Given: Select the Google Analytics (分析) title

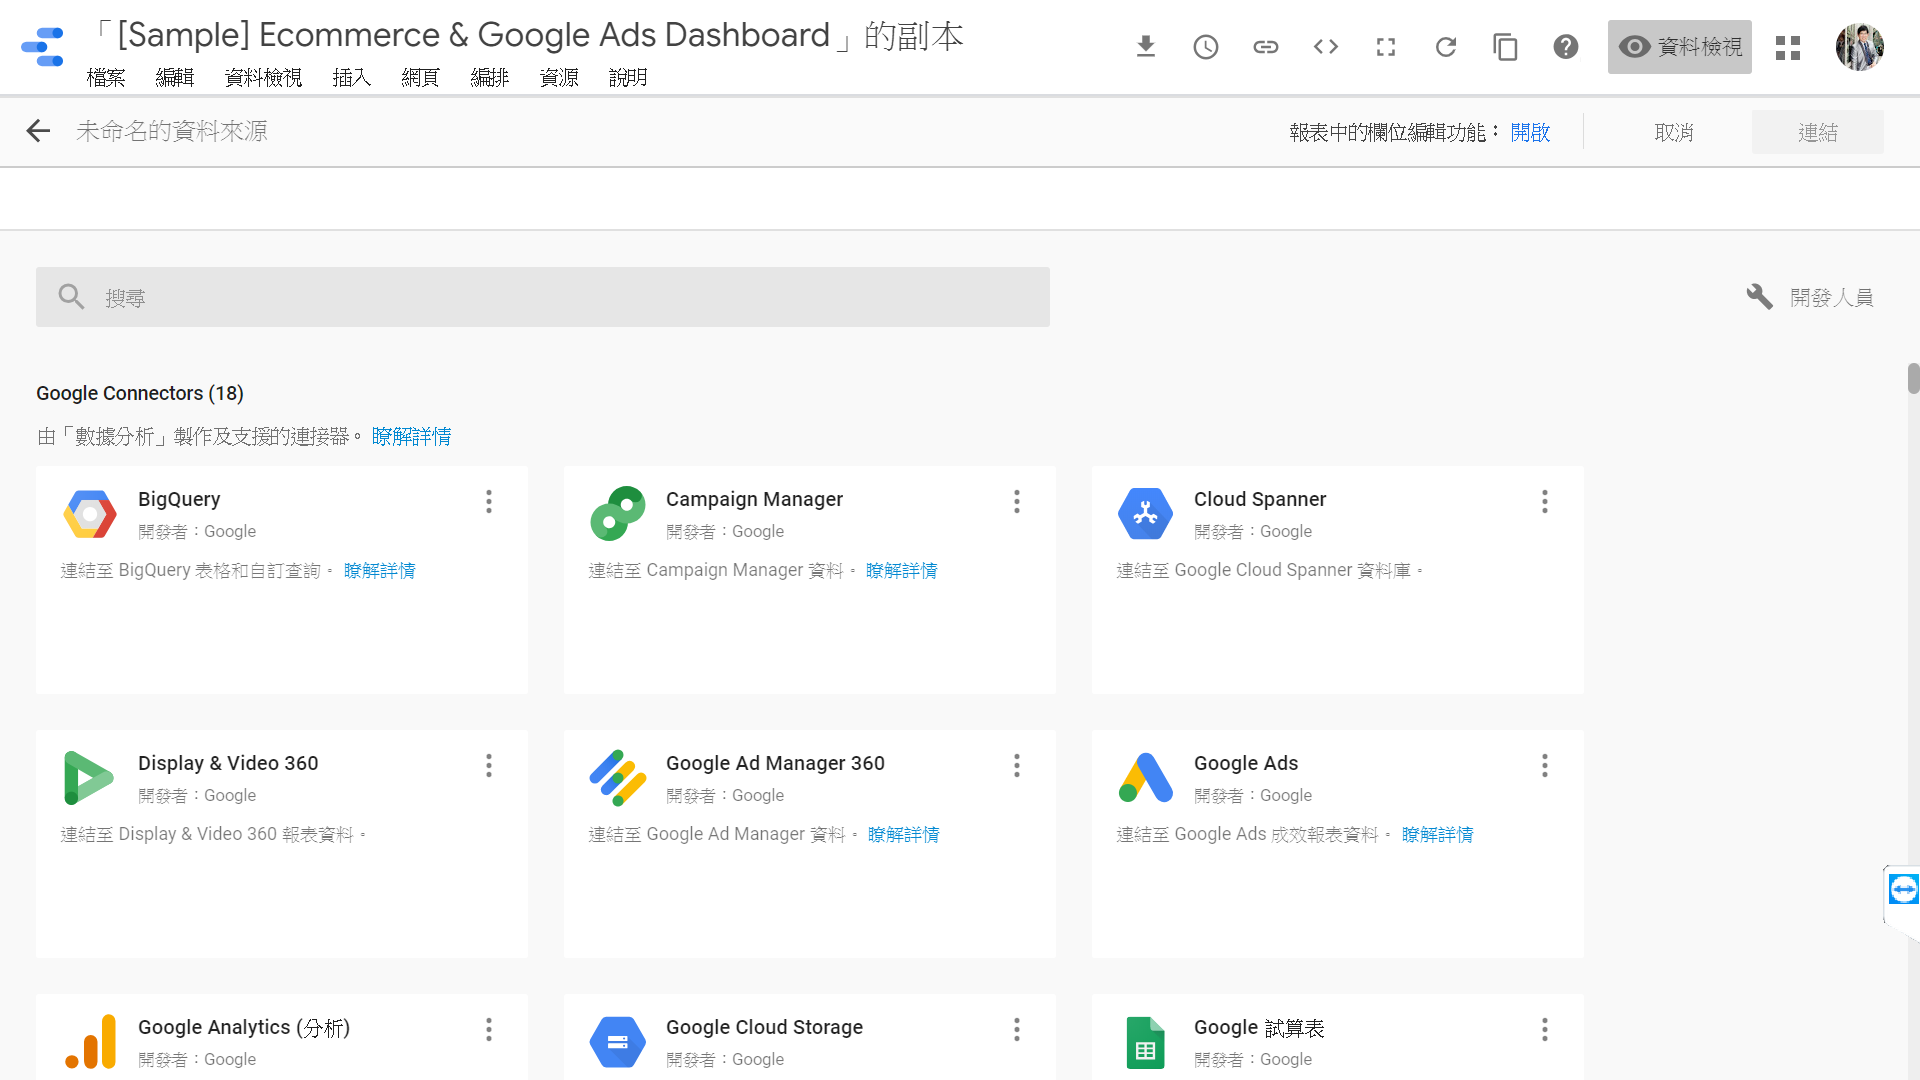Looking at the screenshot, I should (x=244, y=1027).
